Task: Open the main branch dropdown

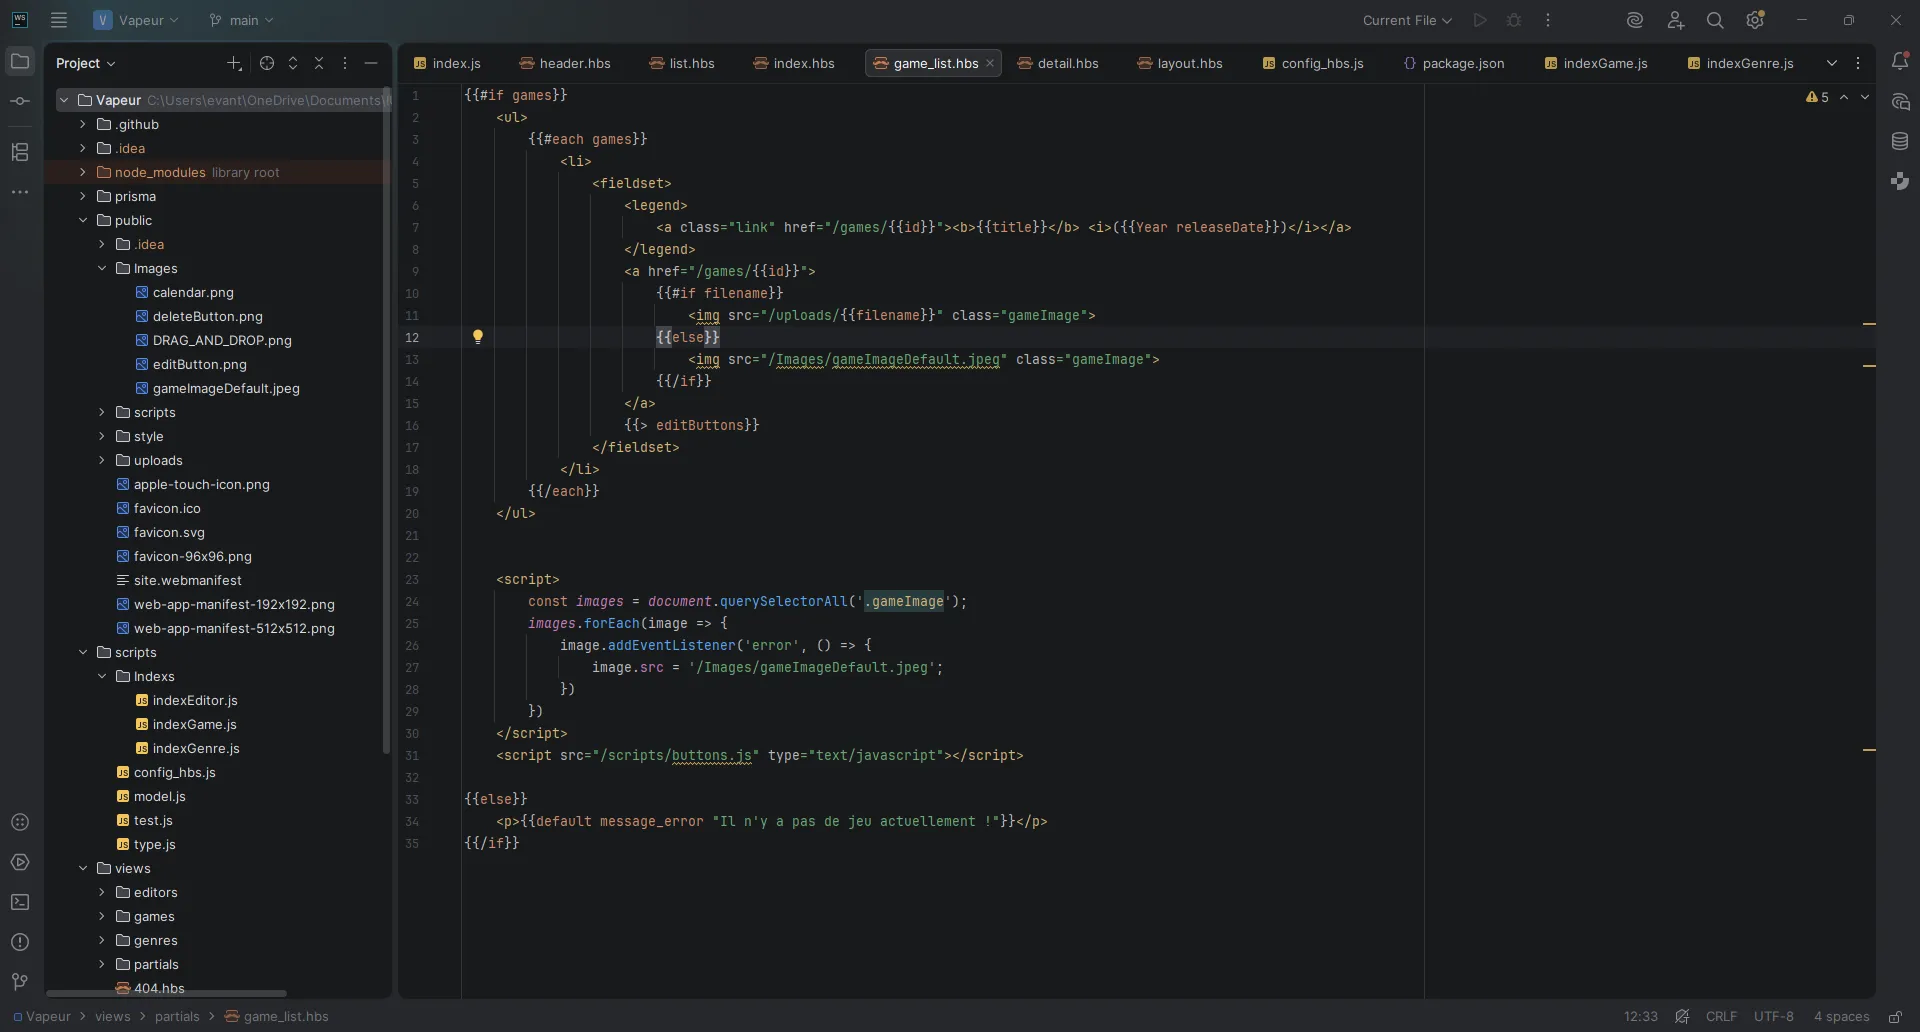Action: 241,20
